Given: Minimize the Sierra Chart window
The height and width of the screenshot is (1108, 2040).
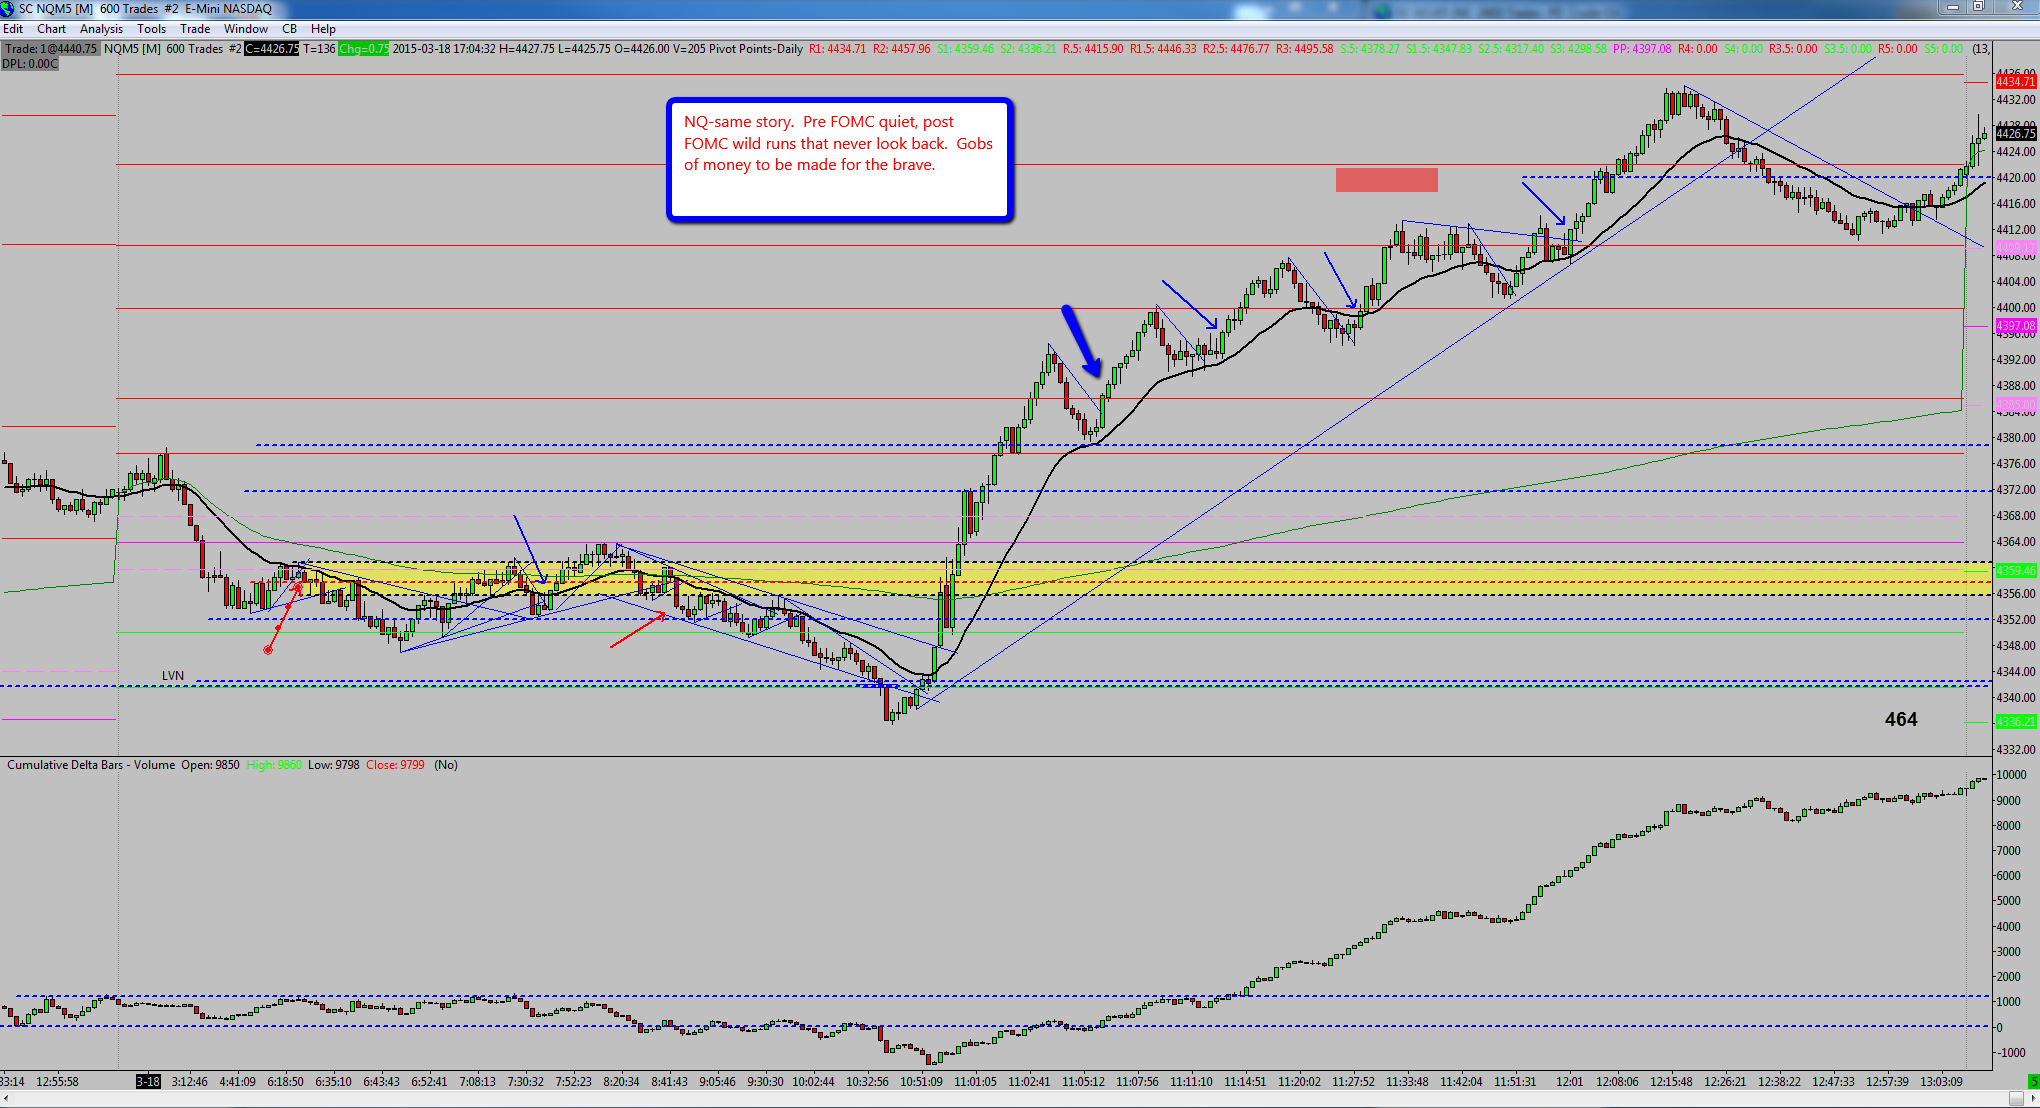Looking at the screenshot, I should click(x=1952, y=7).
